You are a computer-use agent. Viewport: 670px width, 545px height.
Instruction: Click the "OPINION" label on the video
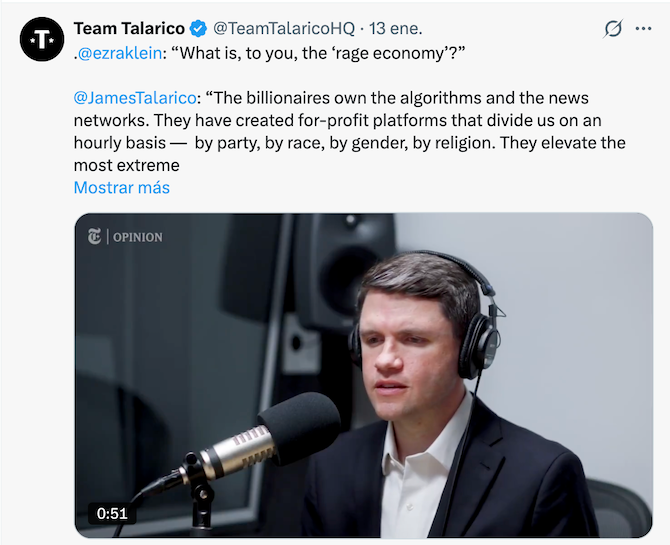[137, 237]
